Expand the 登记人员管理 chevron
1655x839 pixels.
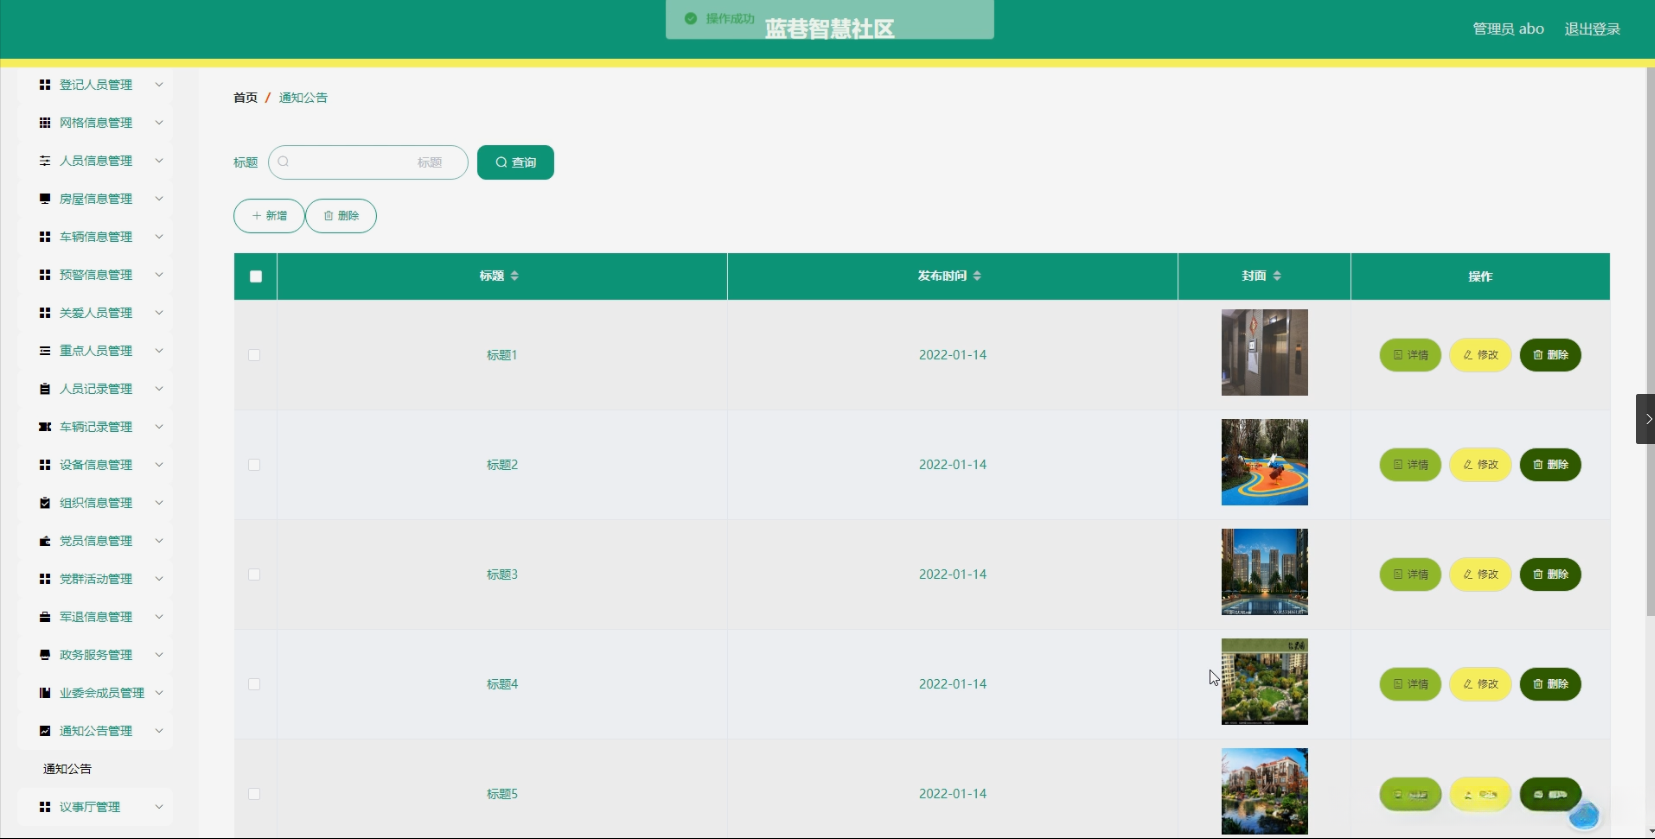159,85
